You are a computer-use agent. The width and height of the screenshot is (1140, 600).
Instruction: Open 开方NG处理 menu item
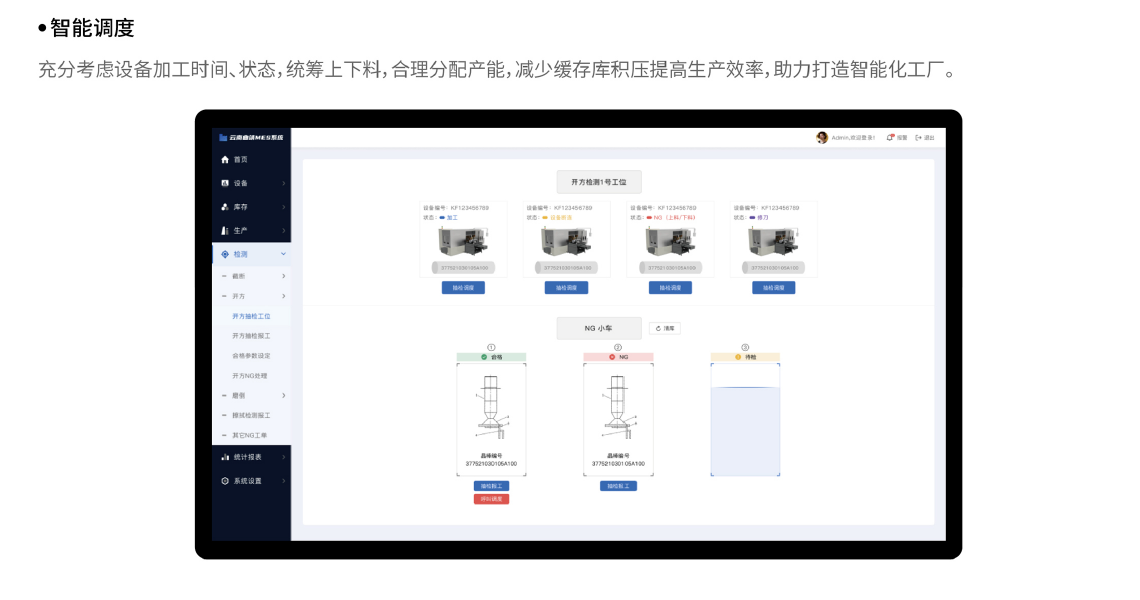[249, 376]
